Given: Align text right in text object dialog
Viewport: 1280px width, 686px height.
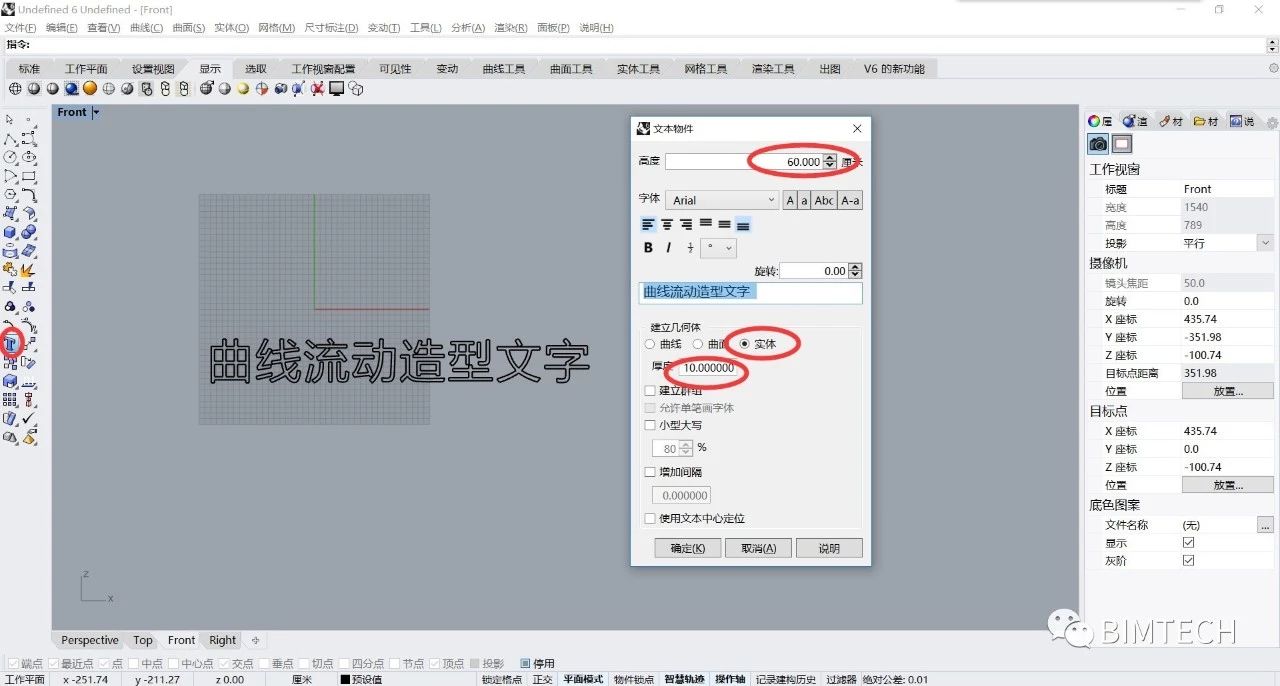Looking at the screenshot, I should click(x=686, y=225).
